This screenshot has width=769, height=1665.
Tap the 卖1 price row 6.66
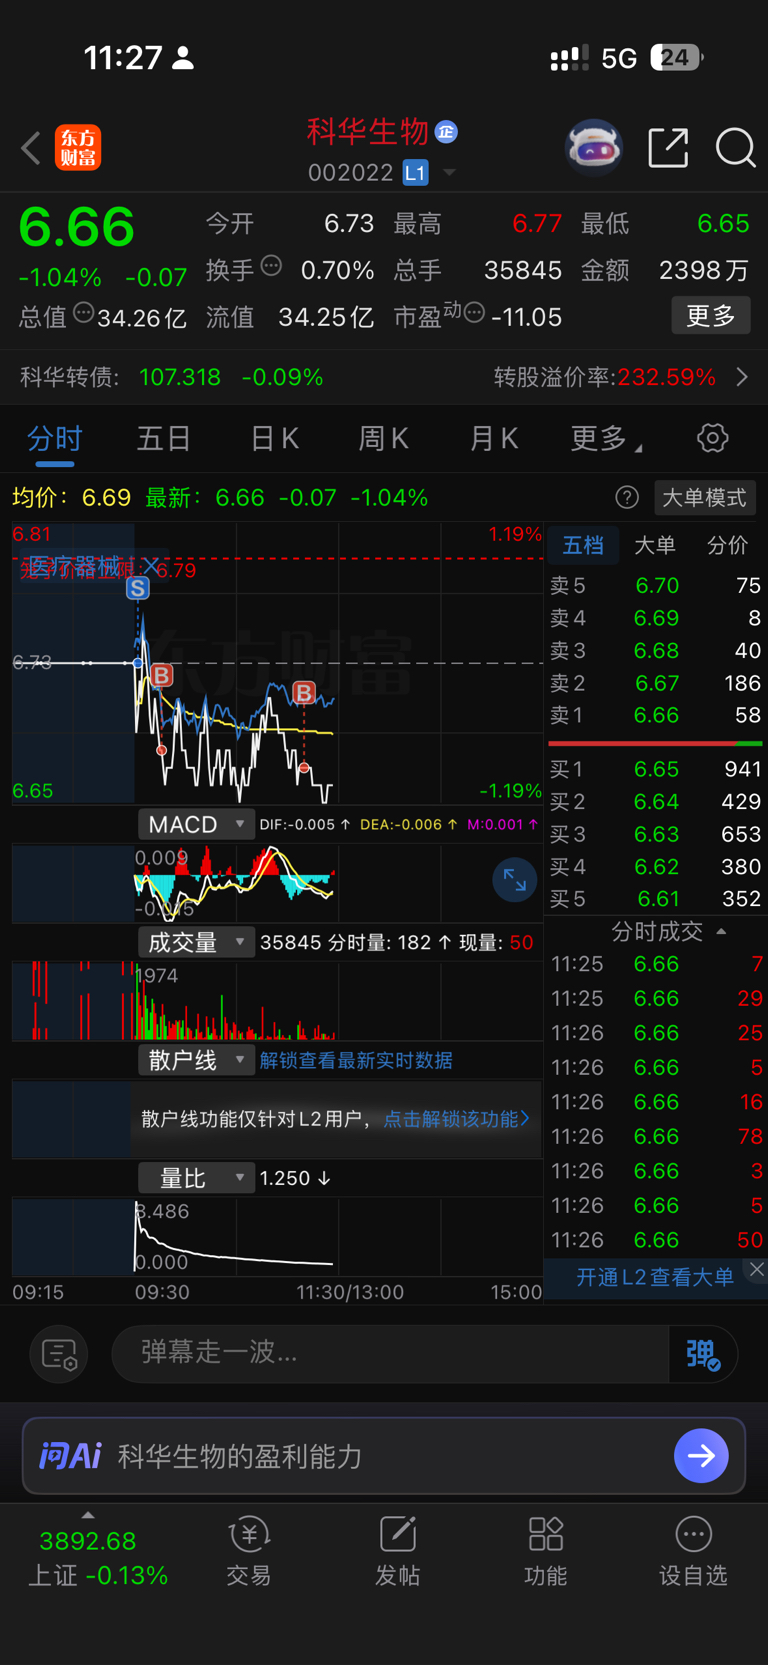pyautogui.click(x=656, y=715)
